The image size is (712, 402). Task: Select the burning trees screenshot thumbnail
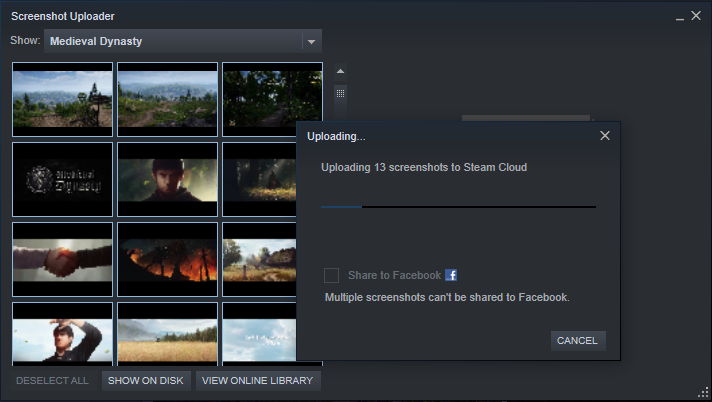(x=168, y=259)
